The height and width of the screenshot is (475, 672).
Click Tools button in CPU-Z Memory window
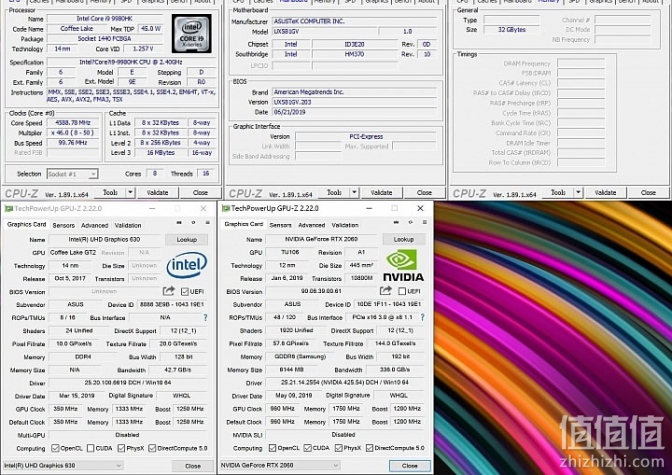[x=558, y=192]
